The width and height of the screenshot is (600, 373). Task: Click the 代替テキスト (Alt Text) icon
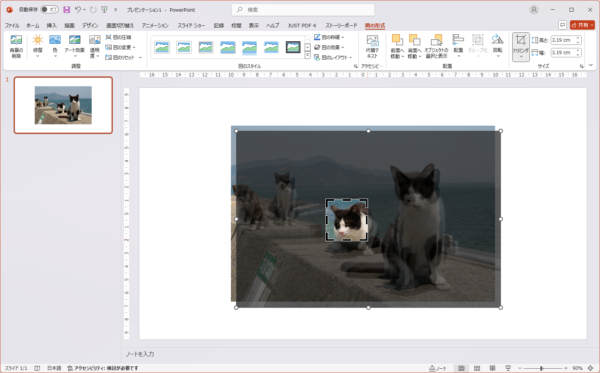372,41
